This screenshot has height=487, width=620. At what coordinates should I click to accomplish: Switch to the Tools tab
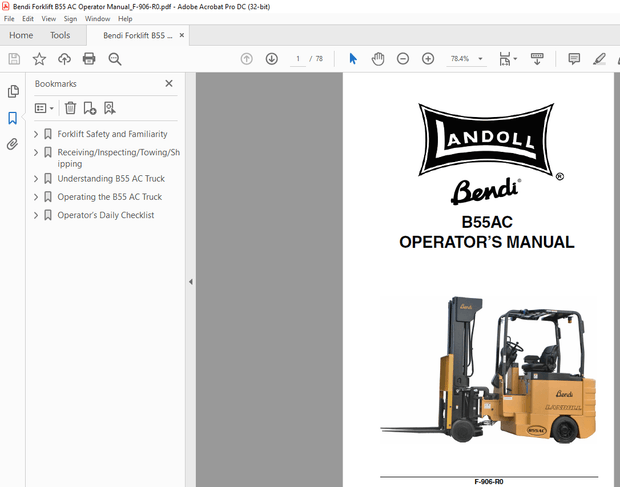point(60,35)
